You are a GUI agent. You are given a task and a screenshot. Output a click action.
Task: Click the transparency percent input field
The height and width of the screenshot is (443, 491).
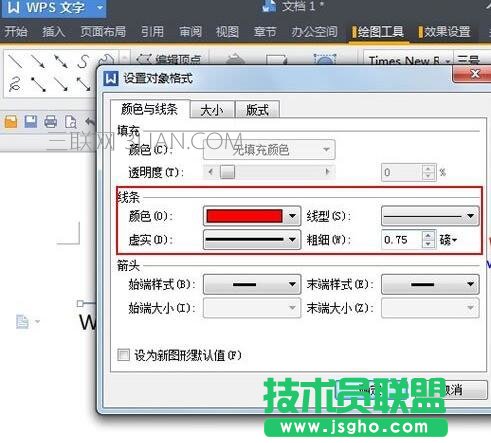[x=401, y=172]
